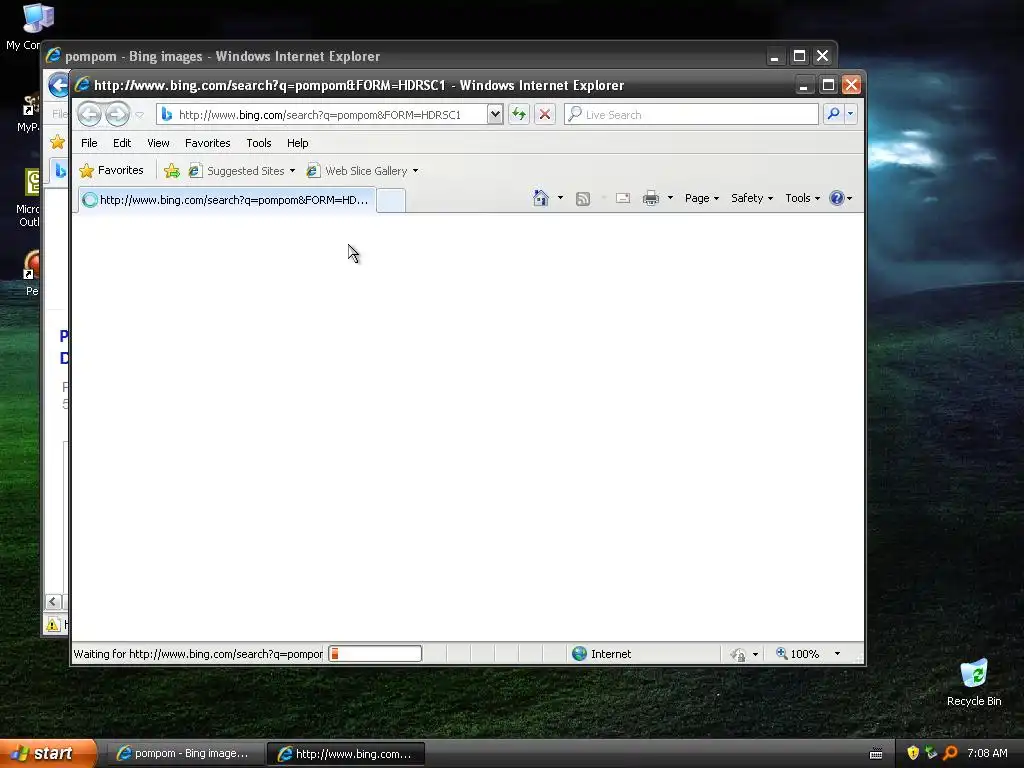Click the Favorites star button

(x=111, y=170)
